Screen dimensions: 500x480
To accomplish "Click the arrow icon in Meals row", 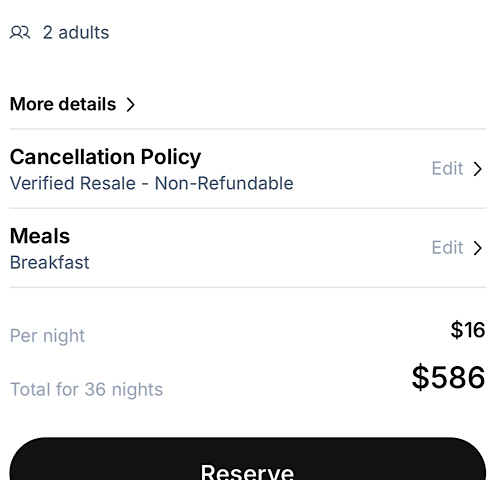I will tap(478, 248).
